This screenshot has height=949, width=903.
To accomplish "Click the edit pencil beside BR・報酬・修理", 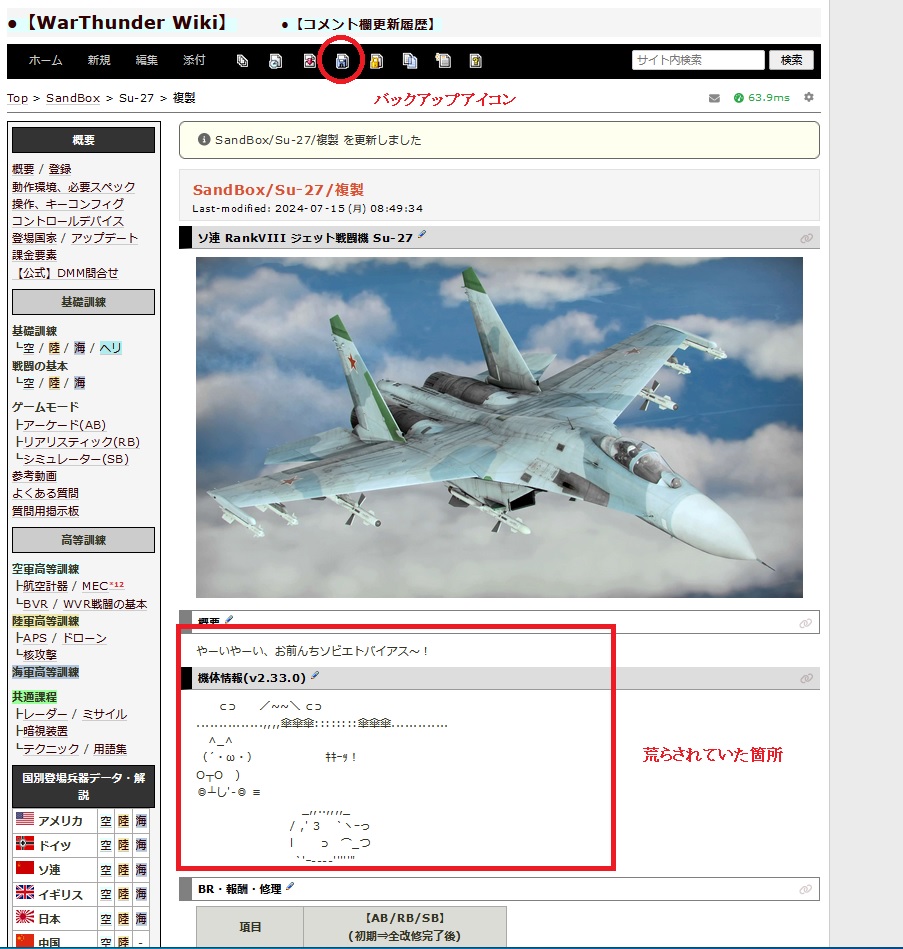I will pos(290,886).
